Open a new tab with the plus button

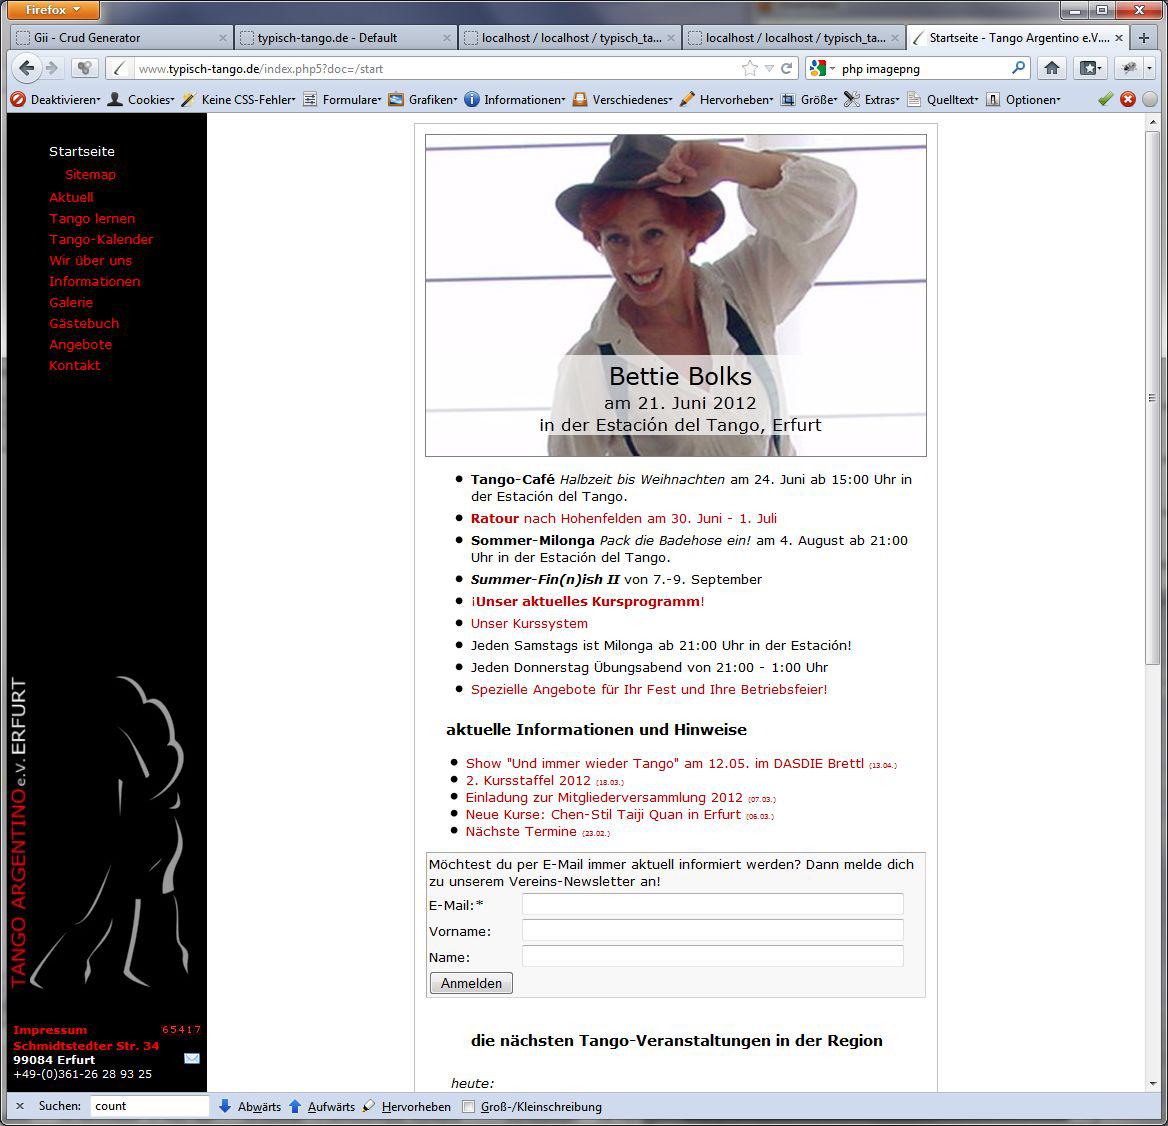(1145, 38)
